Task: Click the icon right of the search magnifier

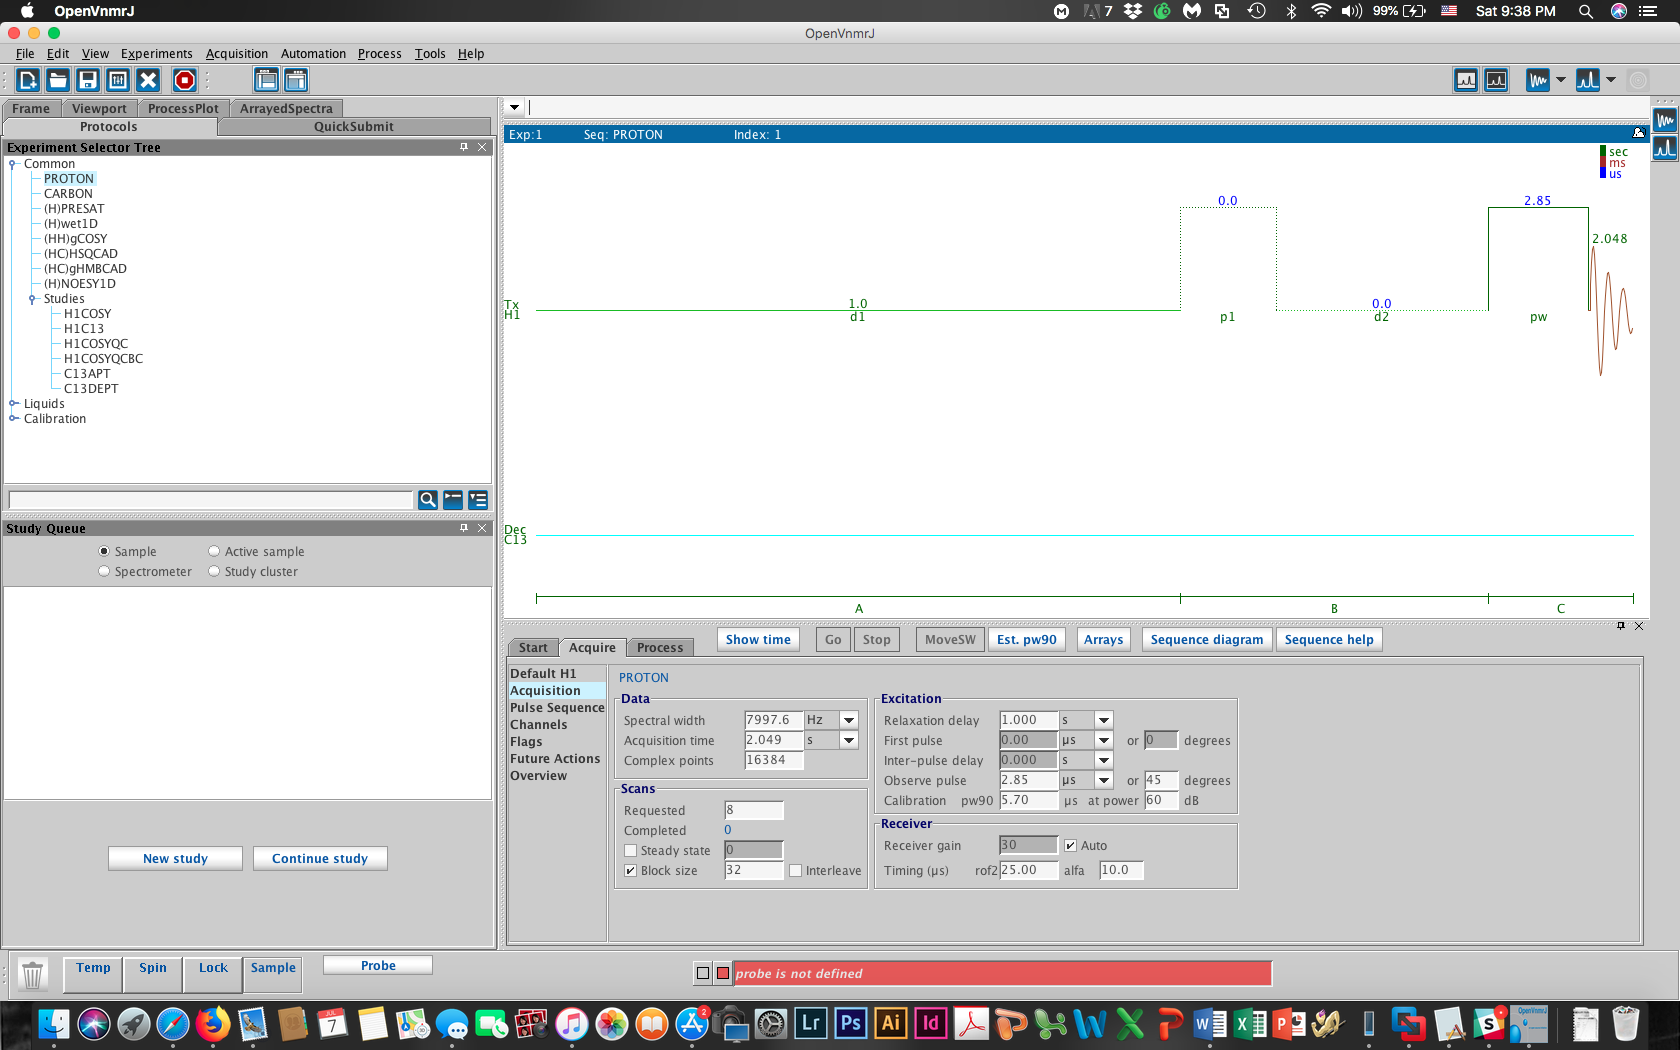Action: click(x=453, y=500)
